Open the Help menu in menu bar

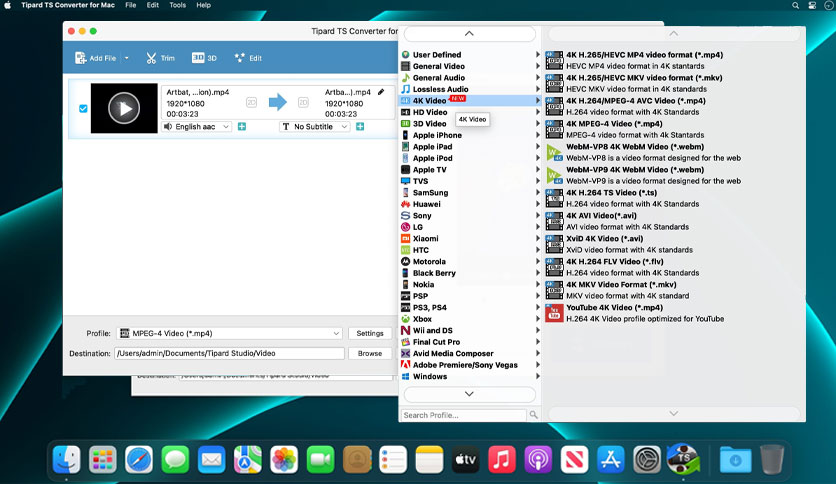point(203,5)
